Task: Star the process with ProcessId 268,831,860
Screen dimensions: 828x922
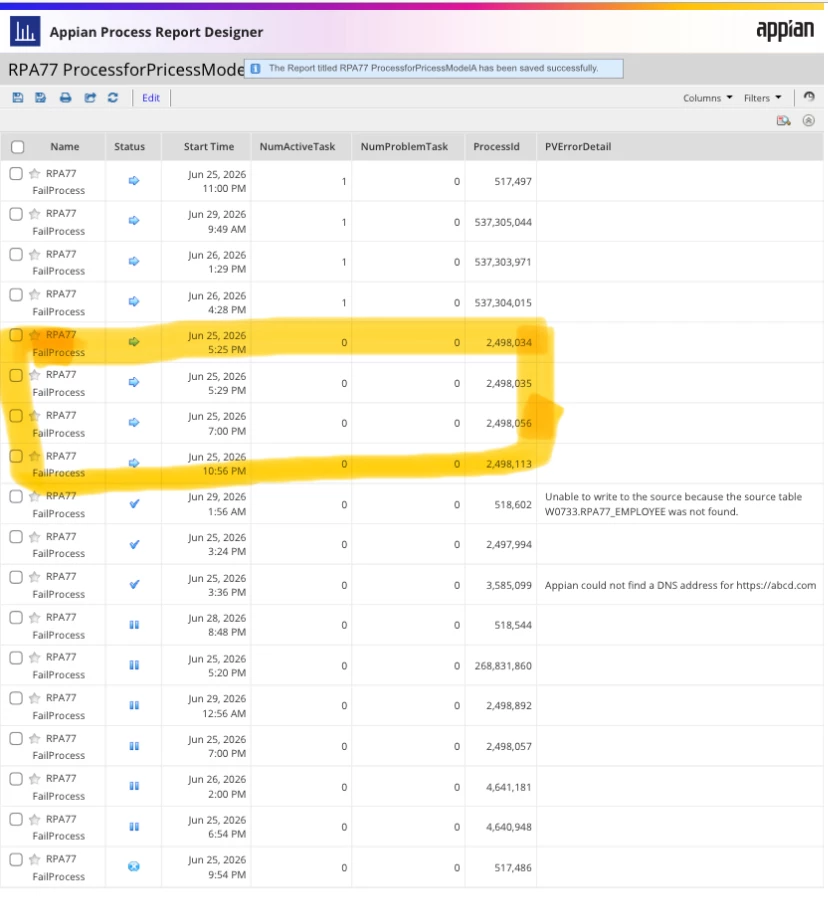Action: point(35,657)
